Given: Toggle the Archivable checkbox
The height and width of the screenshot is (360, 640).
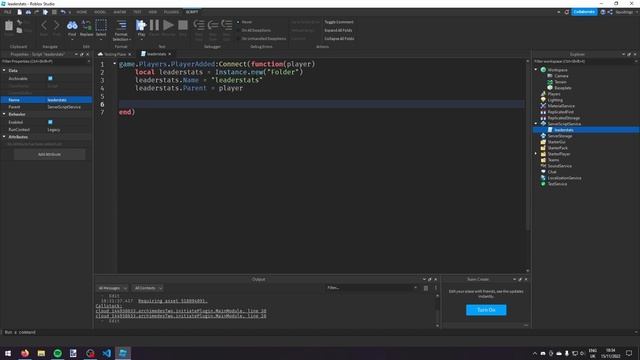Looking at the screenshot, I should tap(50, 78).
